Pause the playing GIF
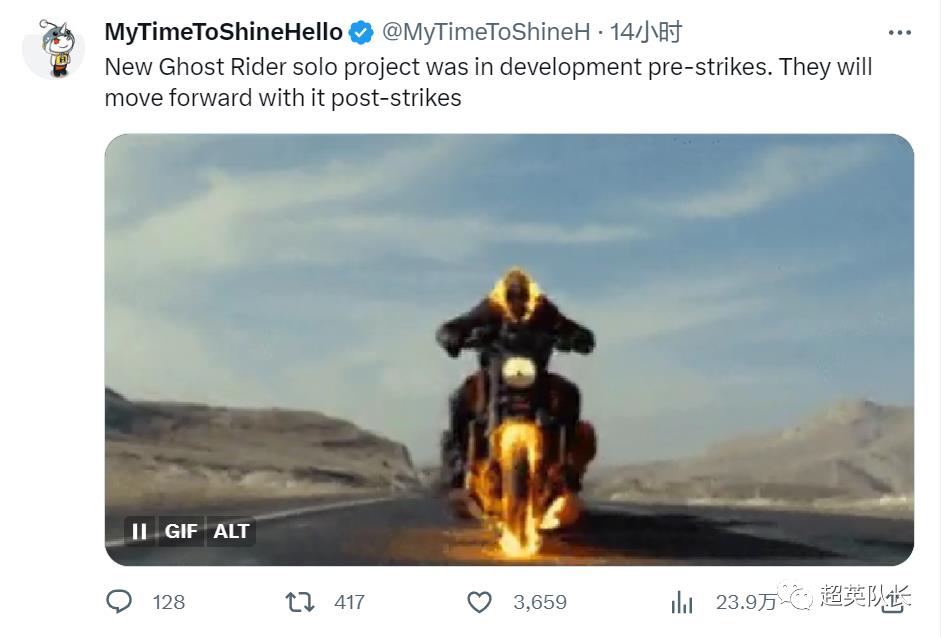The image size is (942, 637). pyautogui.click(x=140, y=532)
